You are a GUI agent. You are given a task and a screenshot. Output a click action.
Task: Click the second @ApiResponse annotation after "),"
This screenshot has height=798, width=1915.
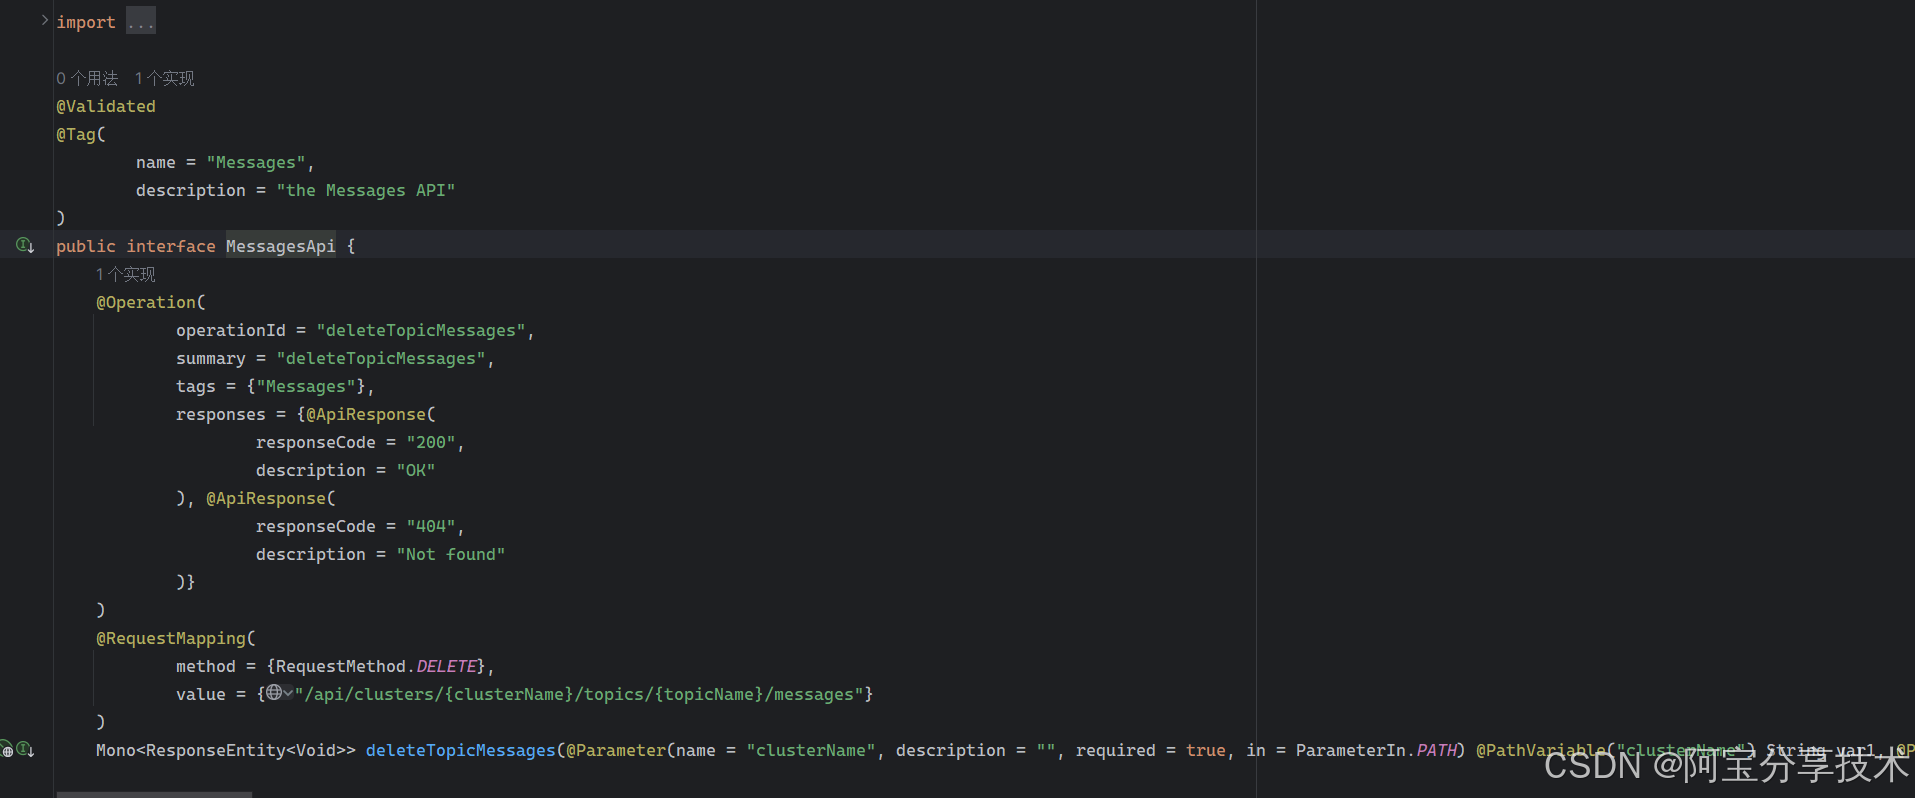266,498
